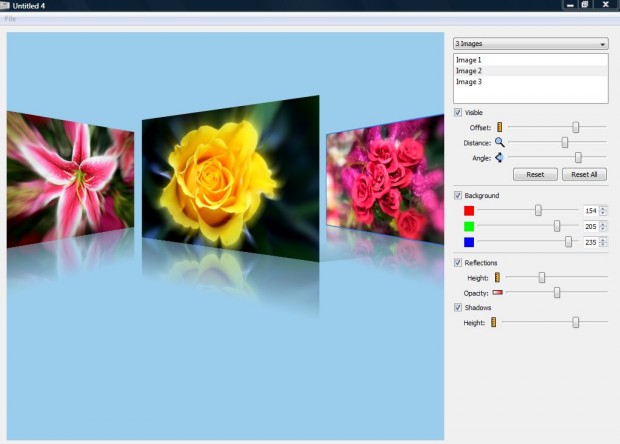
Task: Increase the red value with the stepper
Action: pyautogui.click(x=603, y=208)
